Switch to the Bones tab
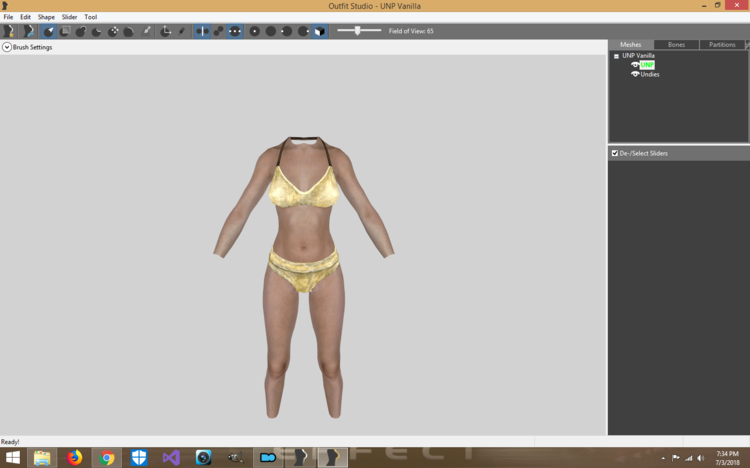Screen dimensions: 750x468 [x=676, y=45]
